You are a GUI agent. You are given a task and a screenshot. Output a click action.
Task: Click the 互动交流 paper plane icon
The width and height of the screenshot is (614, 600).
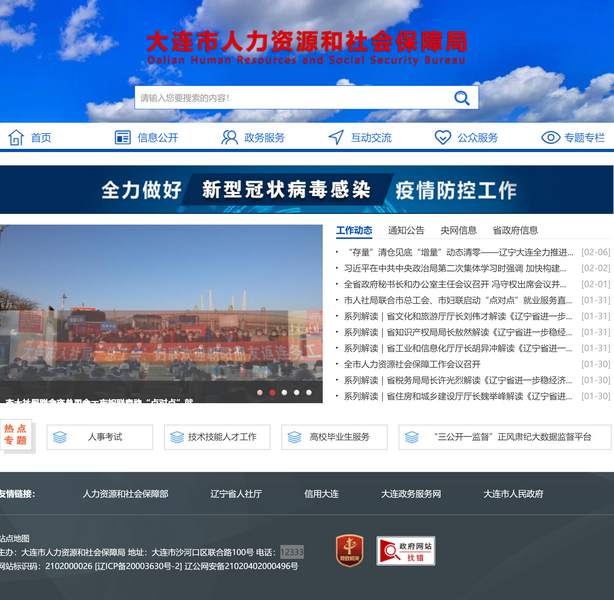pyautogui.click(x=336, y=138)
